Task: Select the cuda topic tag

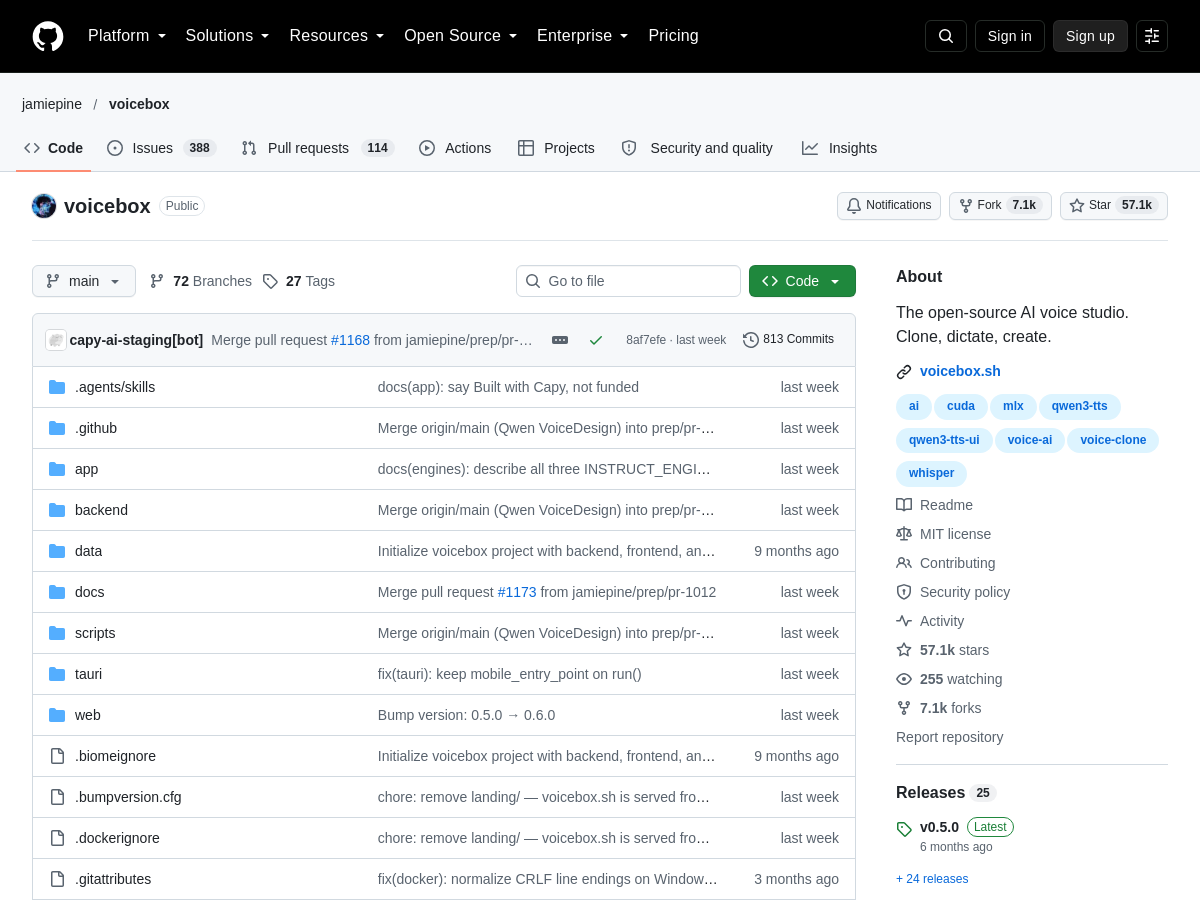Action: tap(961, 406)
